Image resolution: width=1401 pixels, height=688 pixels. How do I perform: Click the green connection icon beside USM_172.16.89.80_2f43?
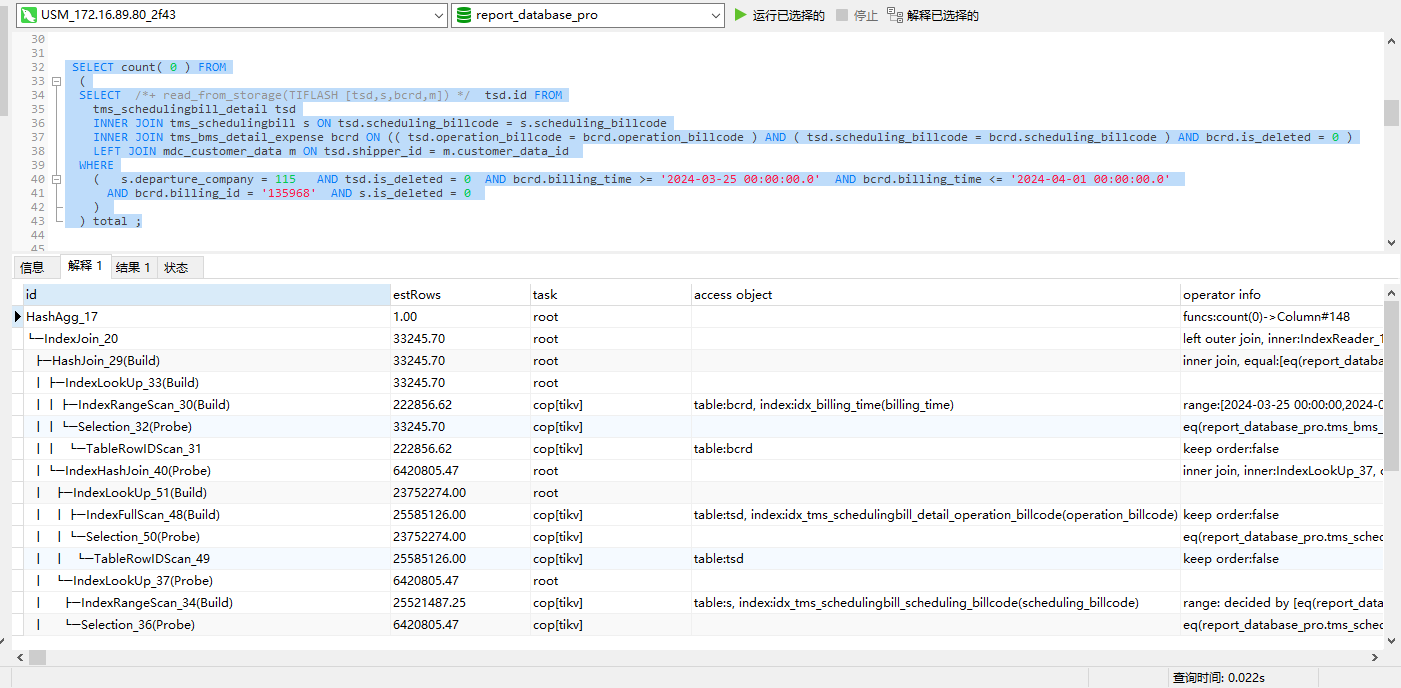point(29,15)
